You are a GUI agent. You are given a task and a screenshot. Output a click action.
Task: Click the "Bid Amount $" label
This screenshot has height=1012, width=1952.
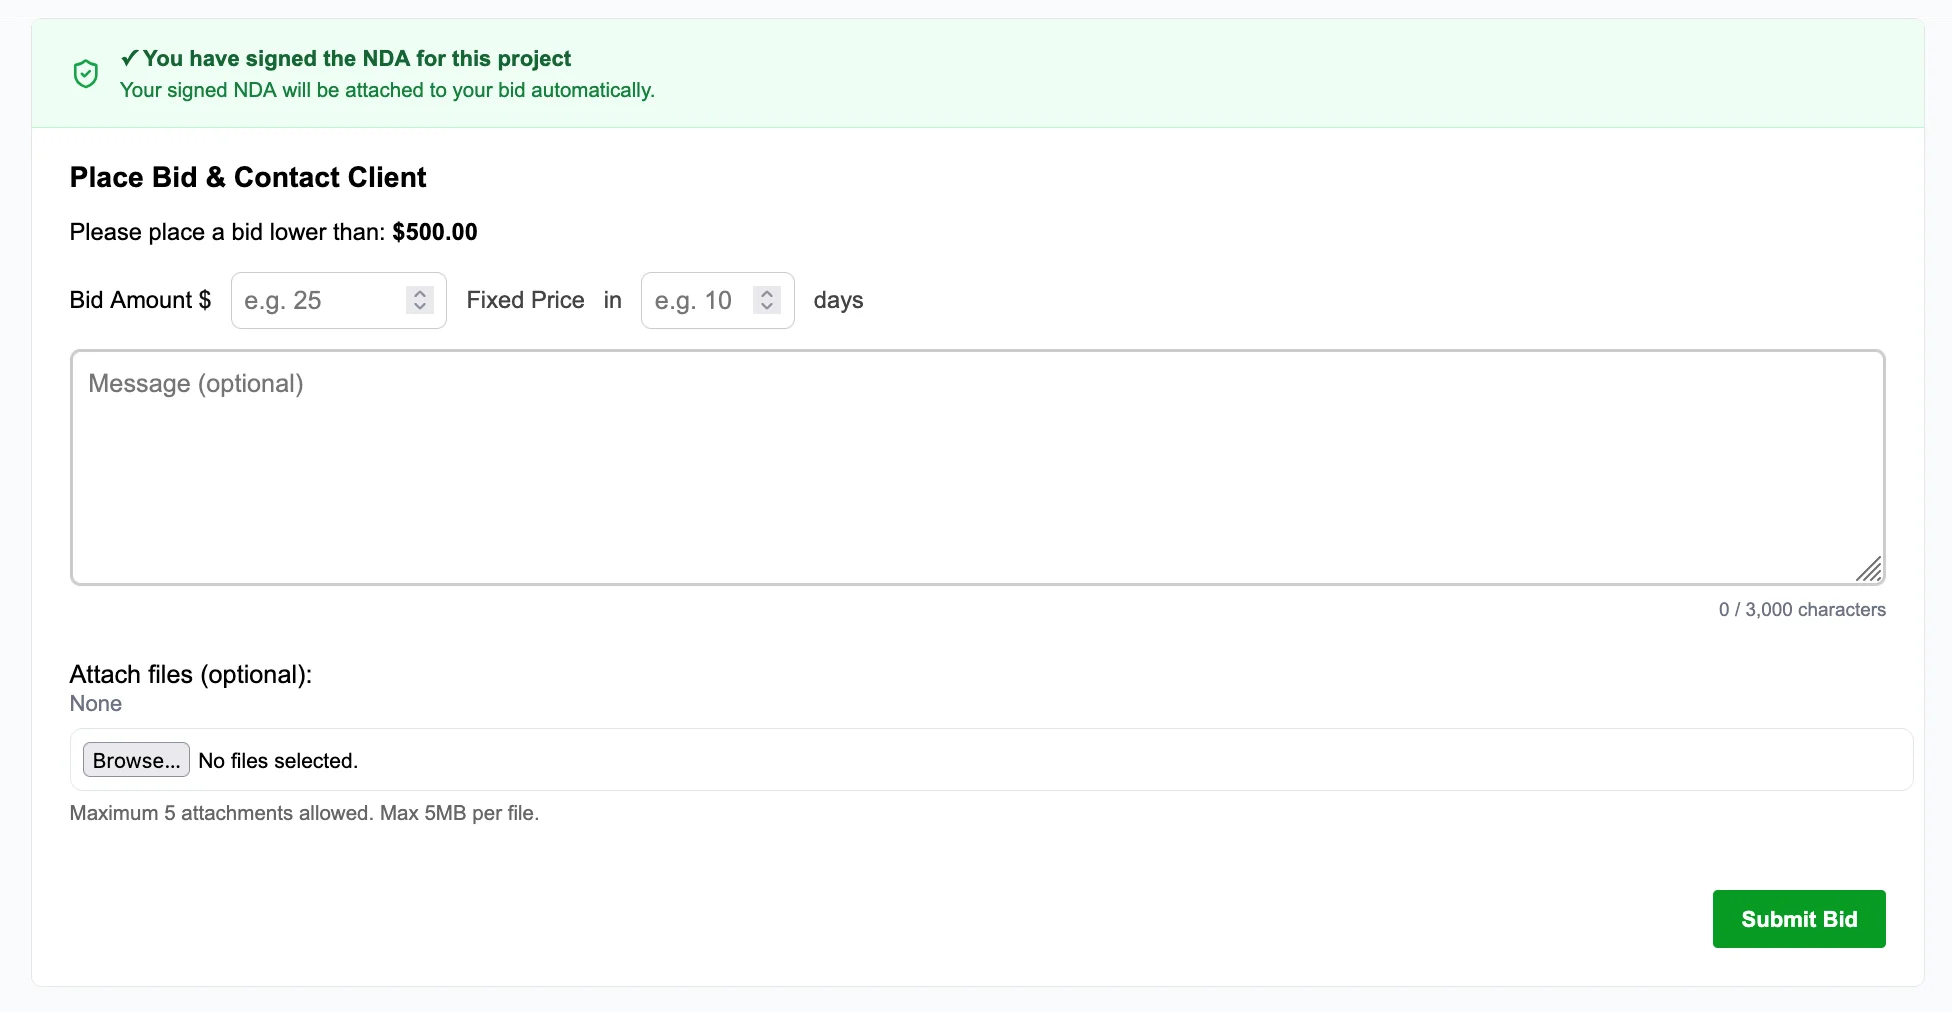point(140,300)
